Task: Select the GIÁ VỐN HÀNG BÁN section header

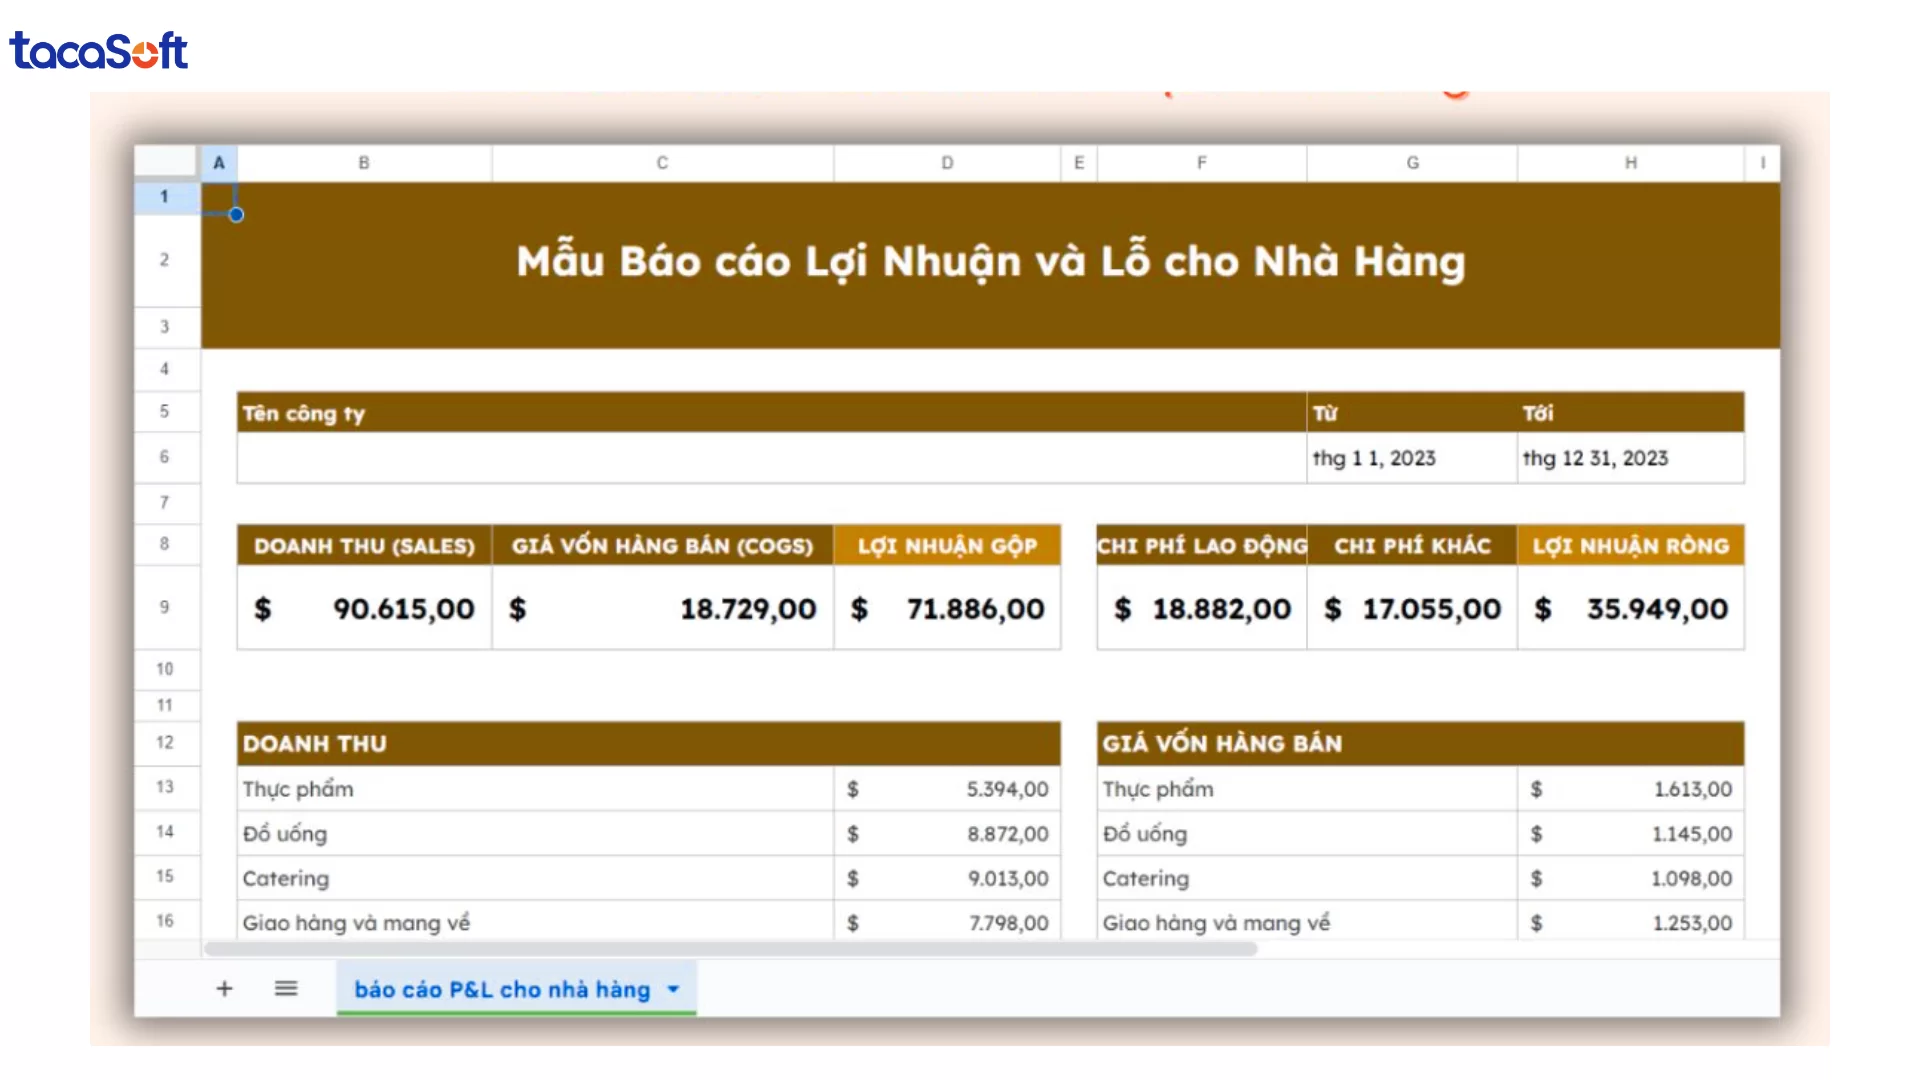Action: pyautogui.click(x=1420, y=743)
